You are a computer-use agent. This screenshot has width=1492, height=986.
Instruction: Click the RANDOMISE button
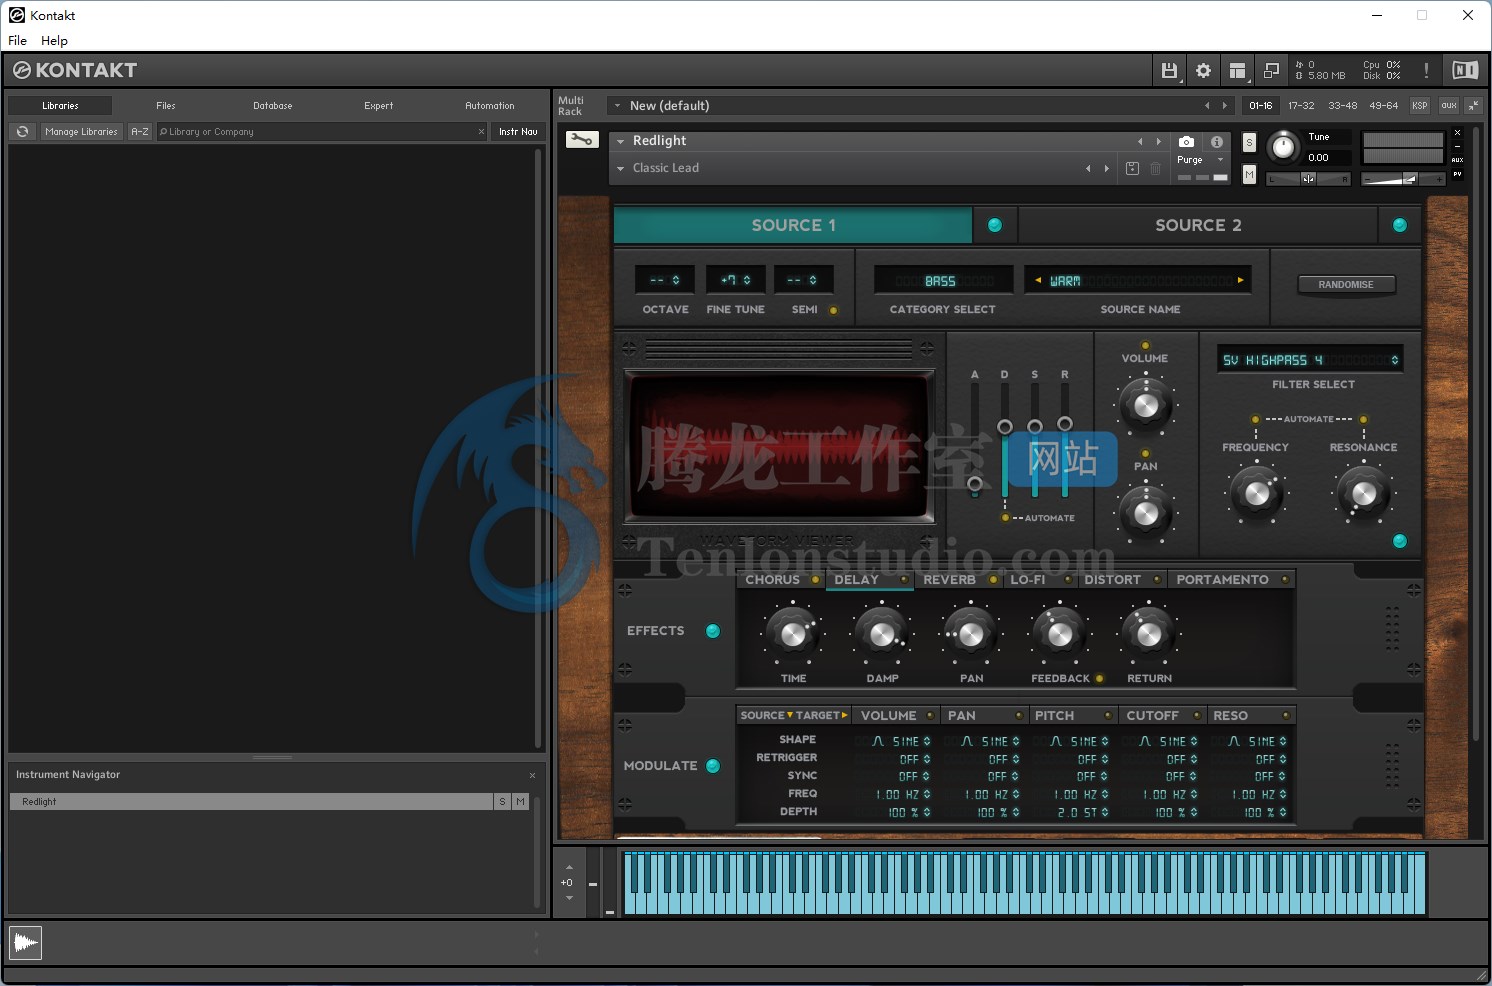click(1346, 284)
